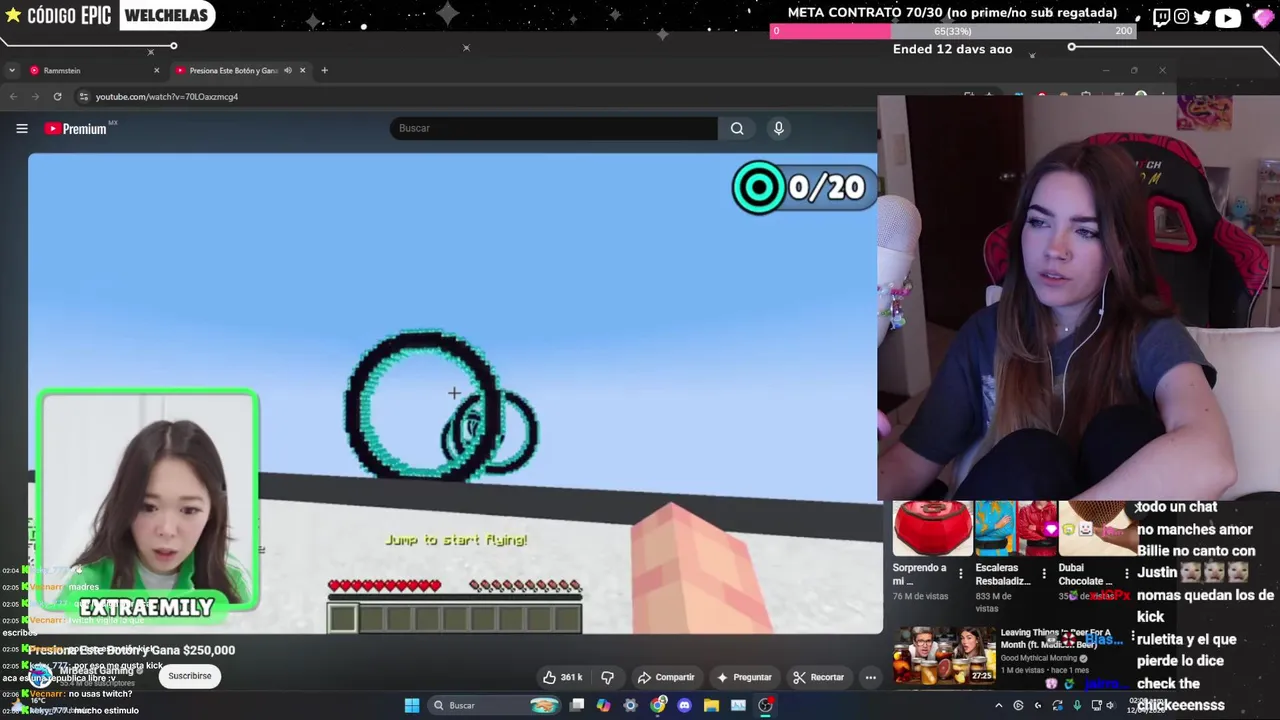The height and width of the screenshot is (720, 1280).
Task: Click the Windows taskbar Buscar search box
Action: [496, 705]
